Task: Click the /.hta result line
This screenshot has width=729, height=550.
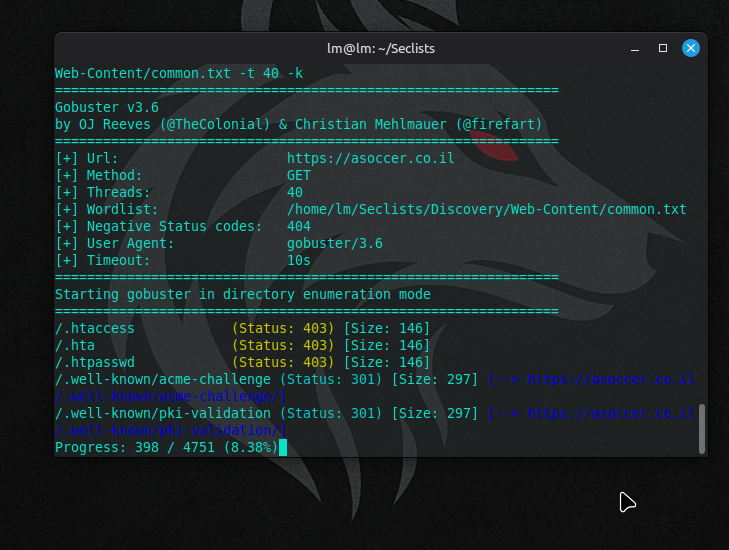Action: point(242,345)
